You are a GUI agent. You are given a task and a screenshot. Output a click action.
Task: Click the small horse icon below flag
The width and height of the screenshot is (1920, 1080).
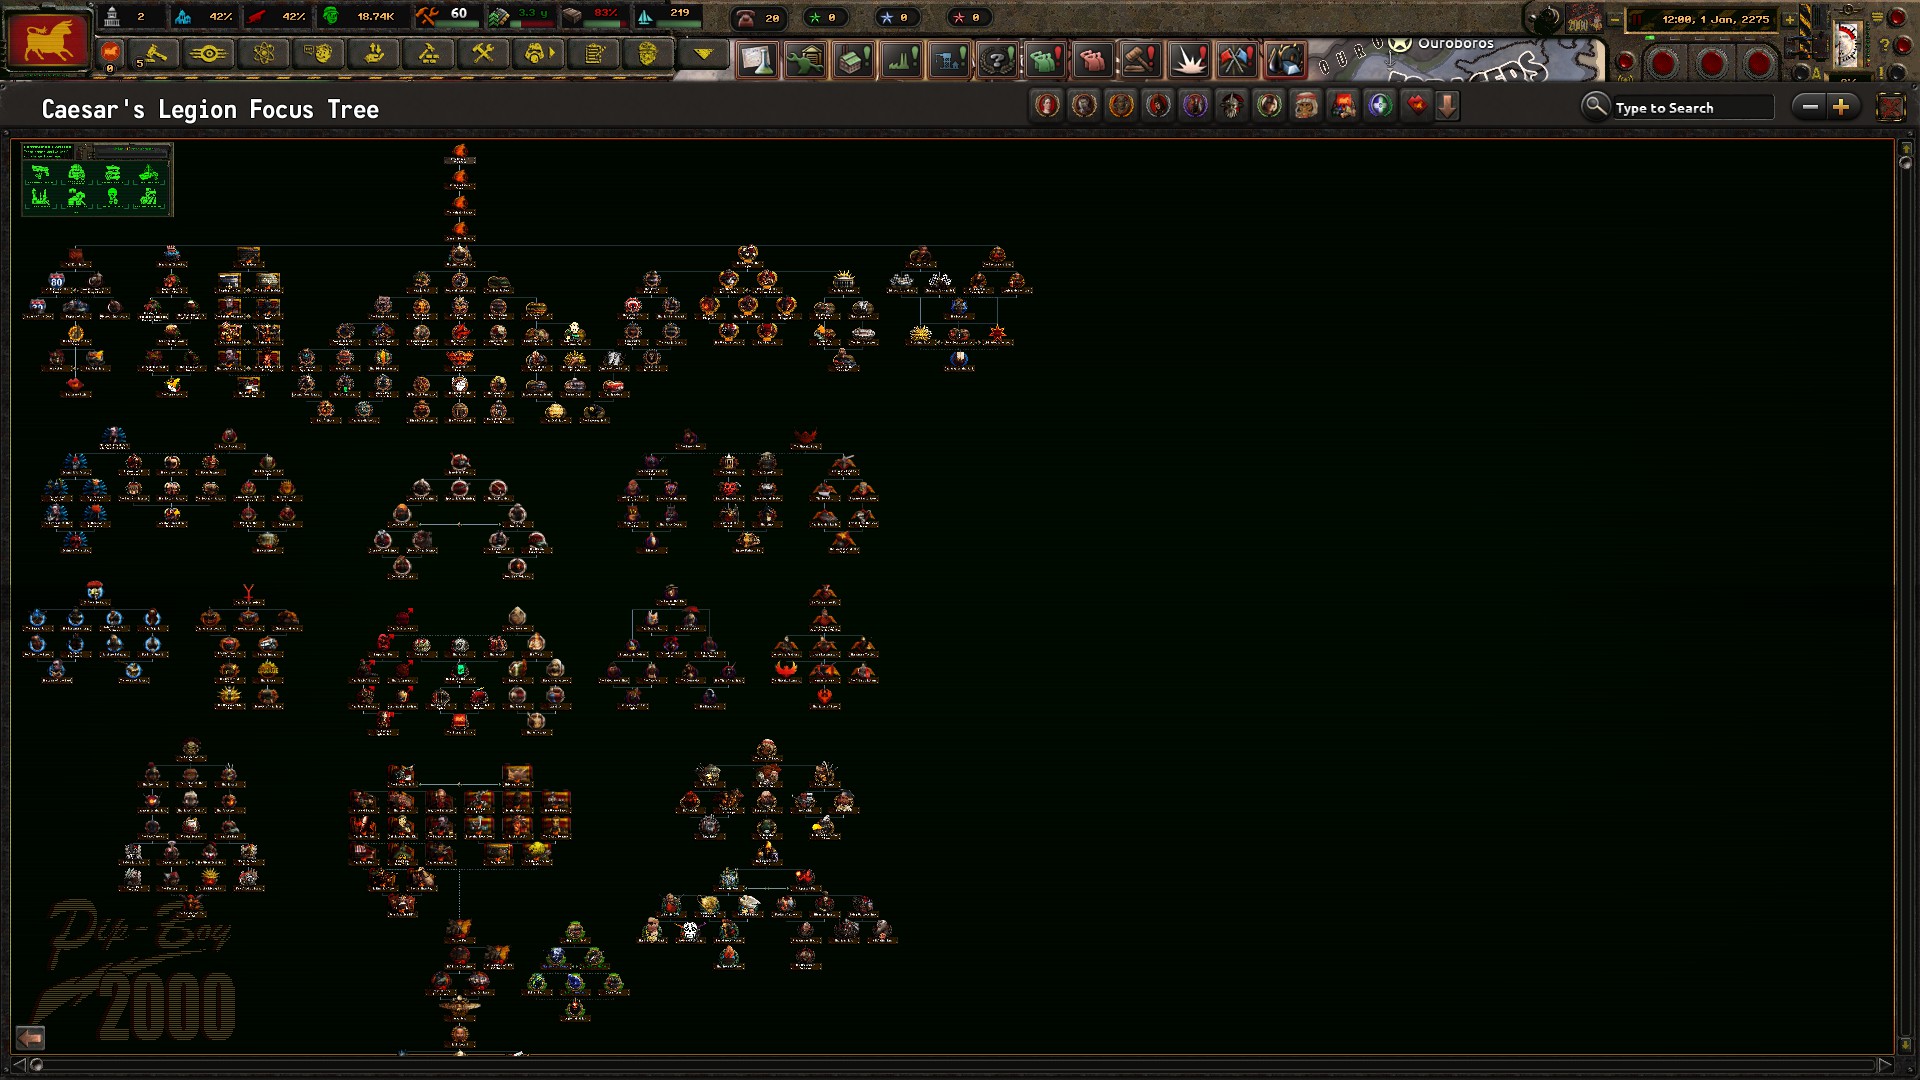point(110,53)
